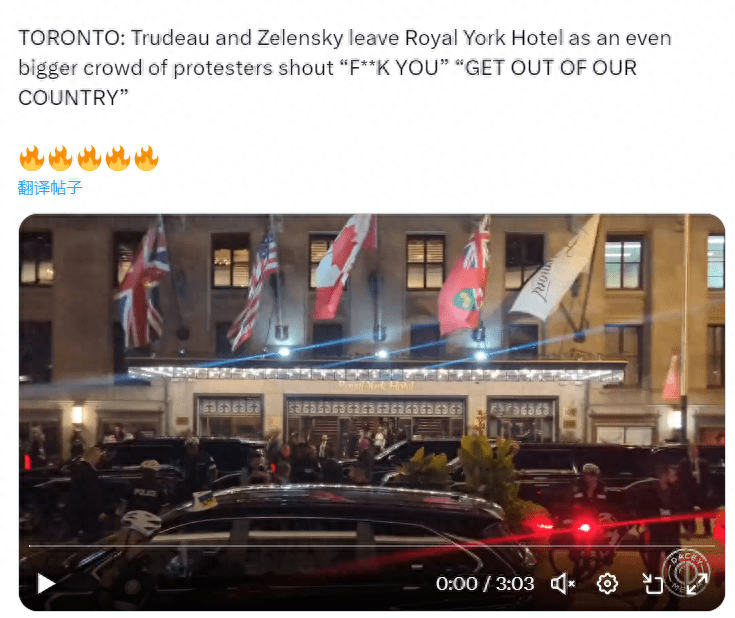Unmute the video's audio
The image size is (735, 618).
(562, 584)
